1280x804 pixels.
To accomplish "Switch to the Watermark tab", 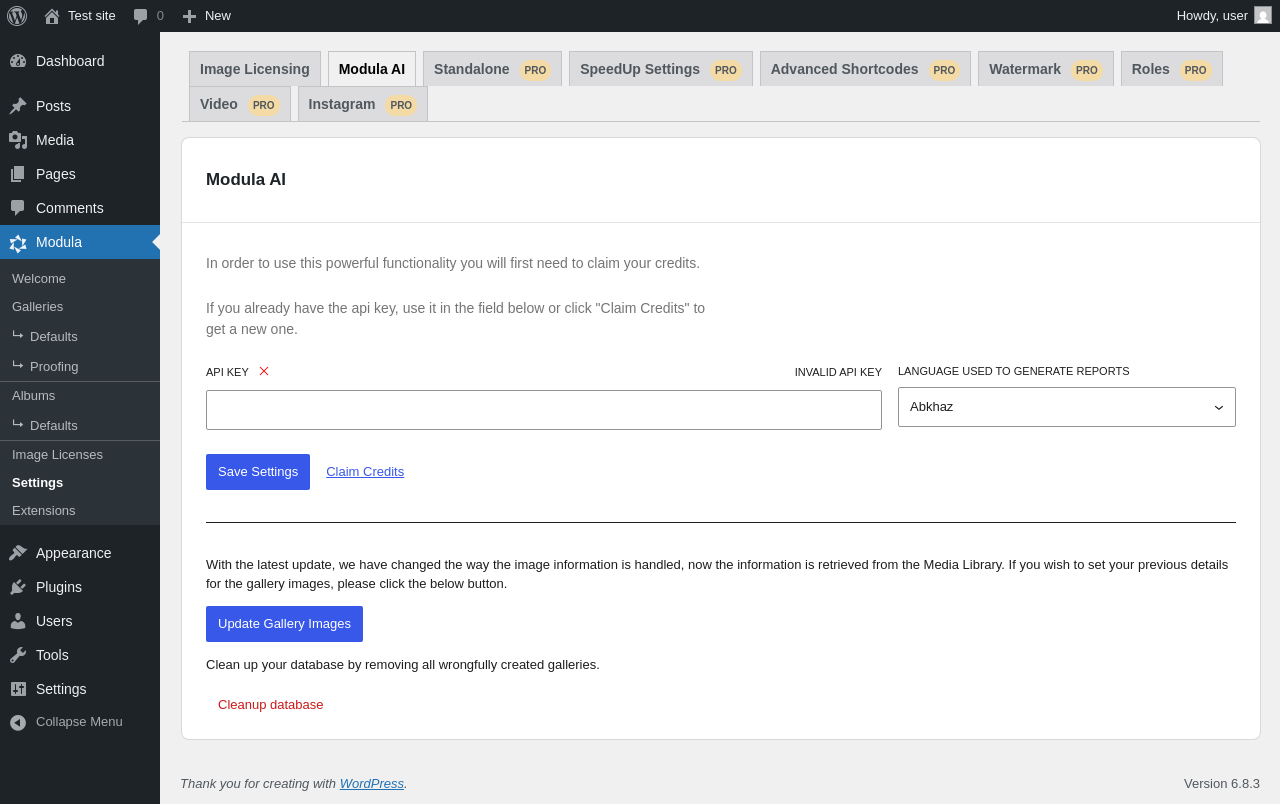I will tap(1045, 69).
